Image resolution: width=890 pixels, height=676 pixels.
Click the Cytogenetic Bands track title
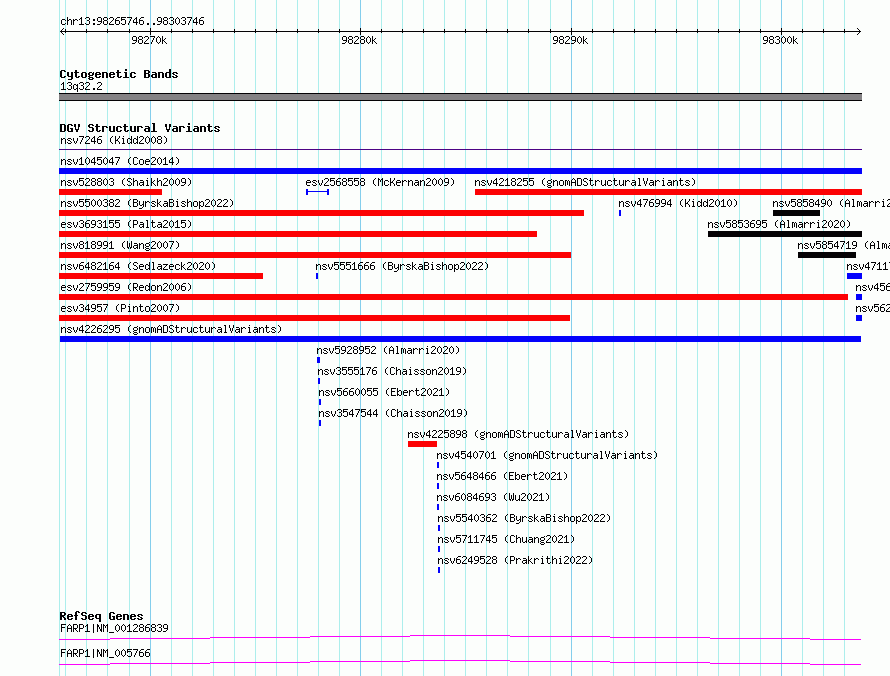119,74
